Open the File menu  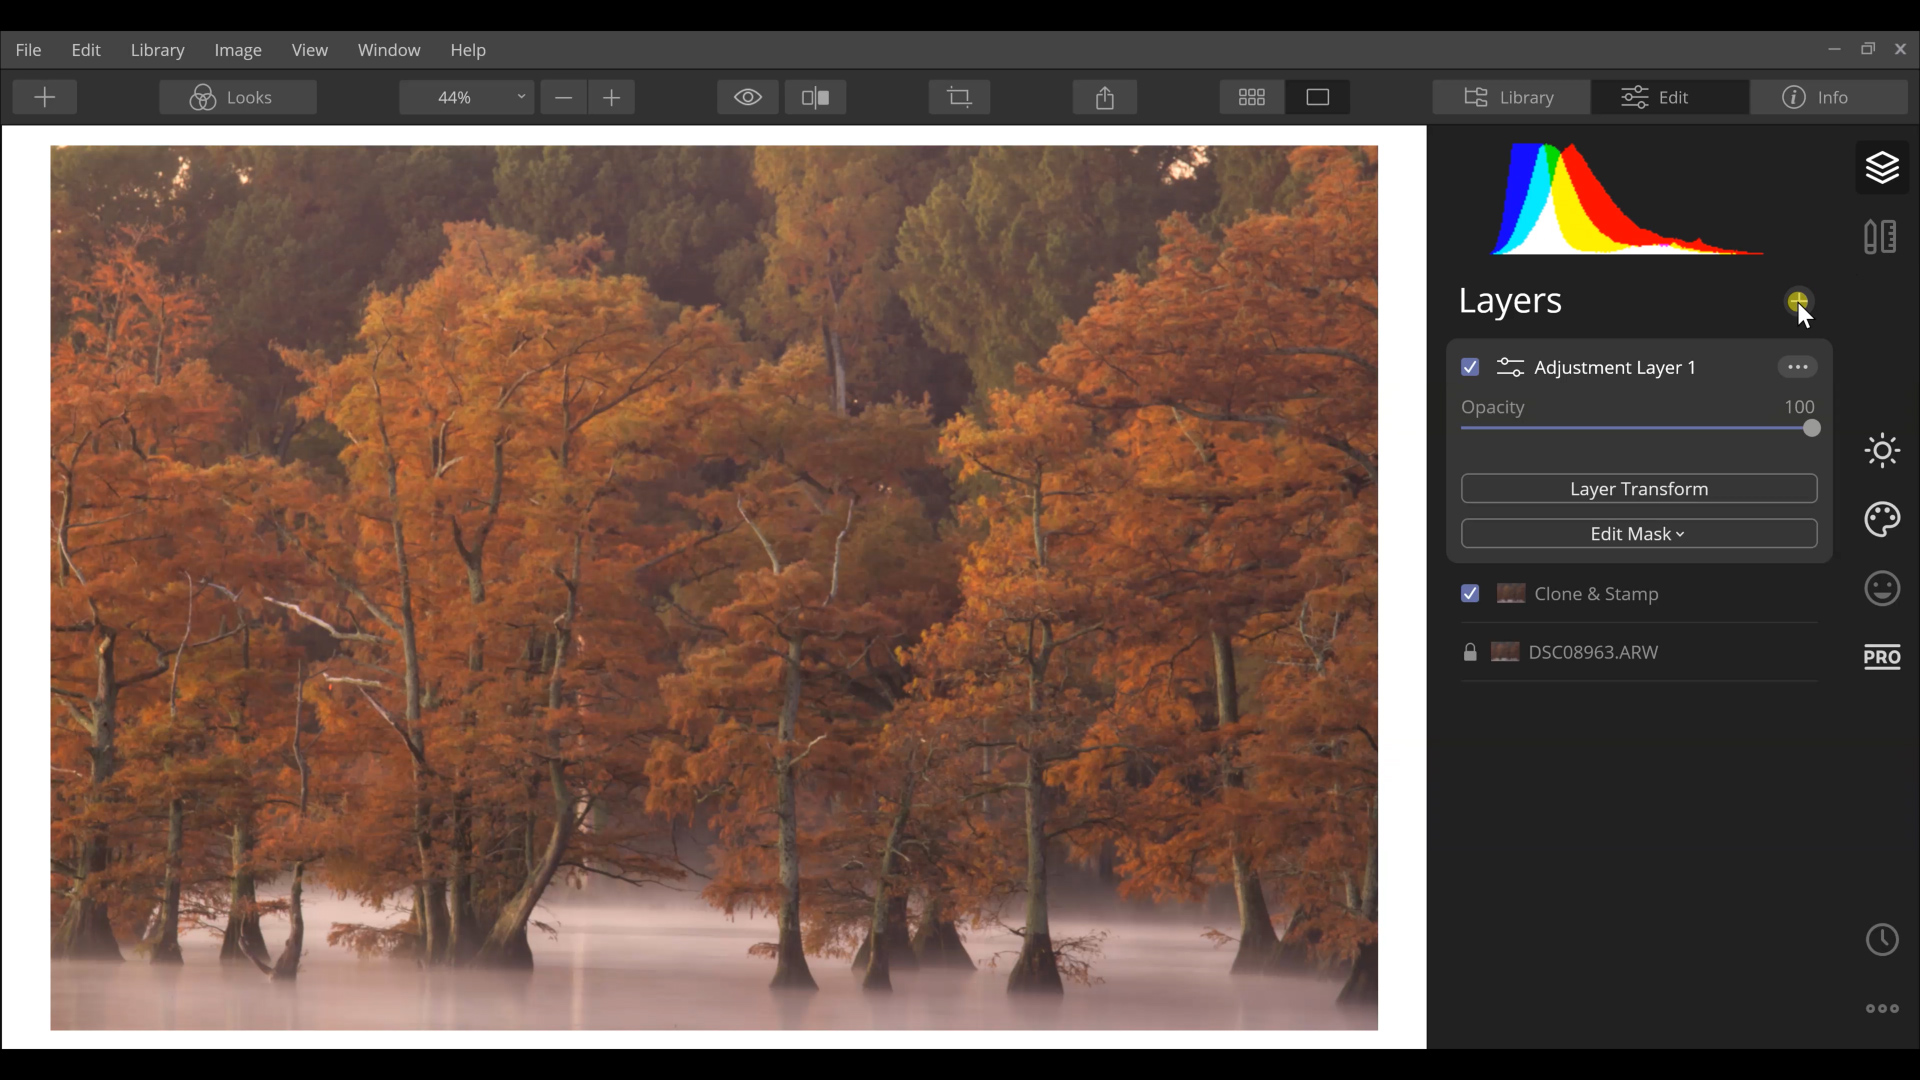pyautogui.click(x=28, y=50)
